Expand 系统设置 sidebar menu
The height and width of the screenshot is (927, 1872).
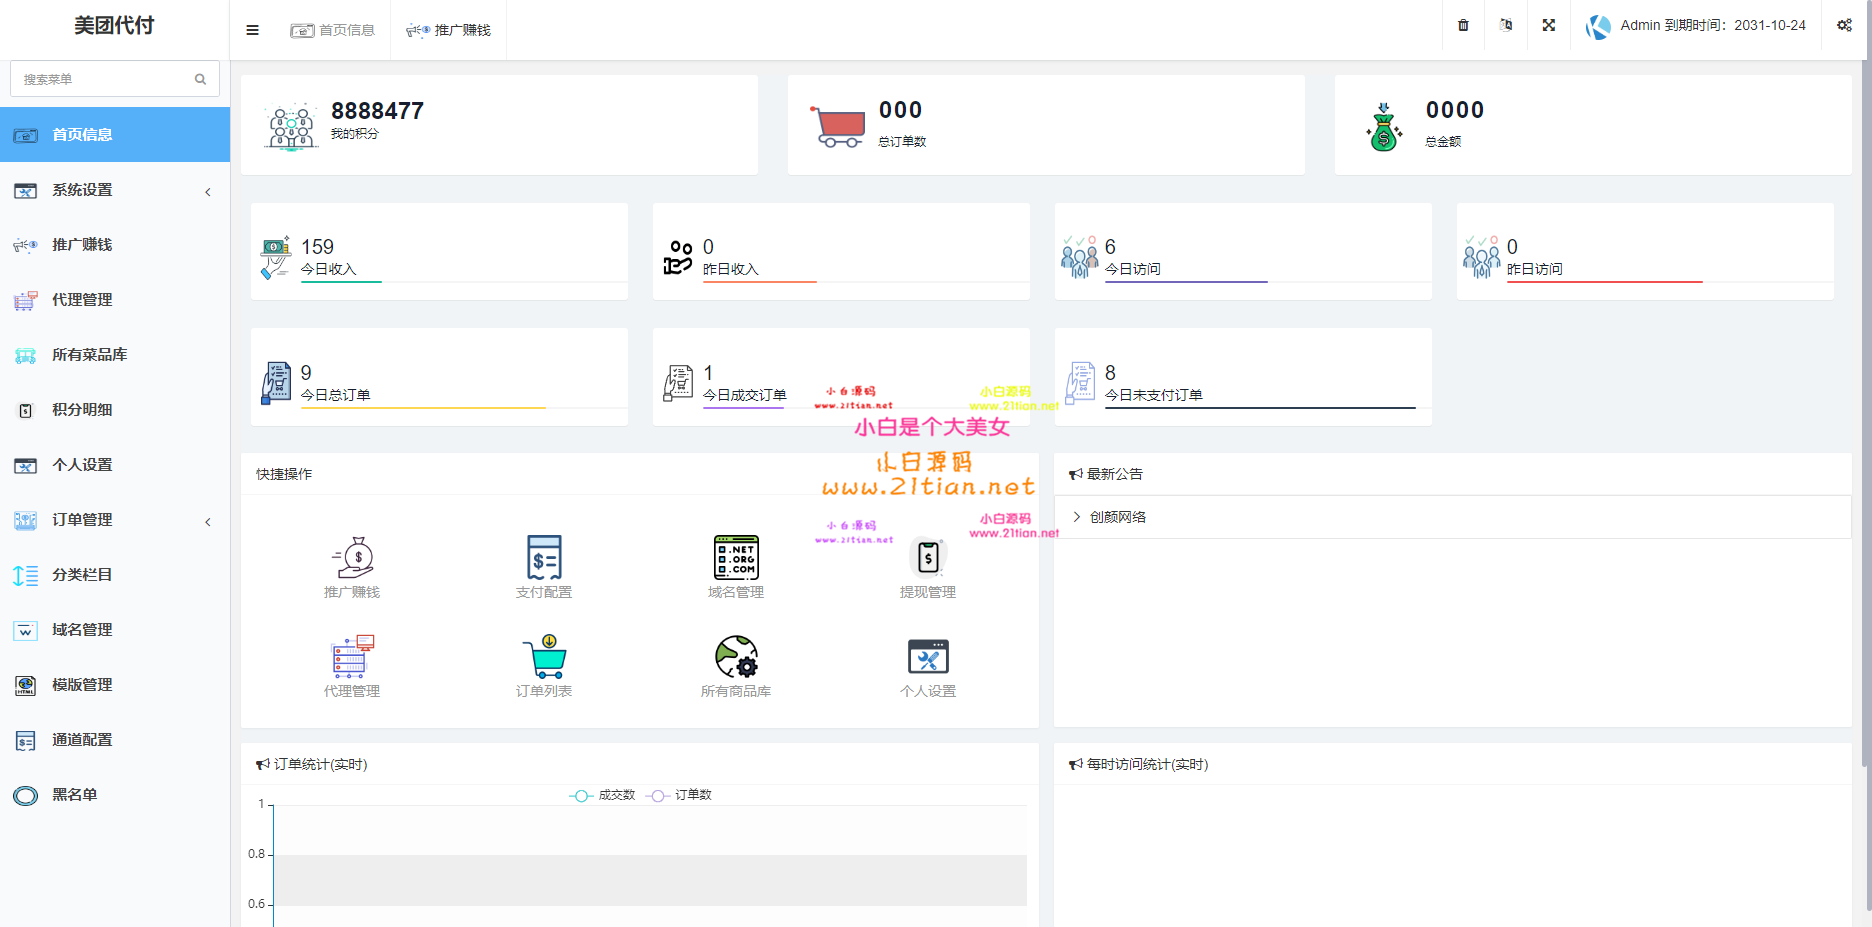click(x=114, y=190)
